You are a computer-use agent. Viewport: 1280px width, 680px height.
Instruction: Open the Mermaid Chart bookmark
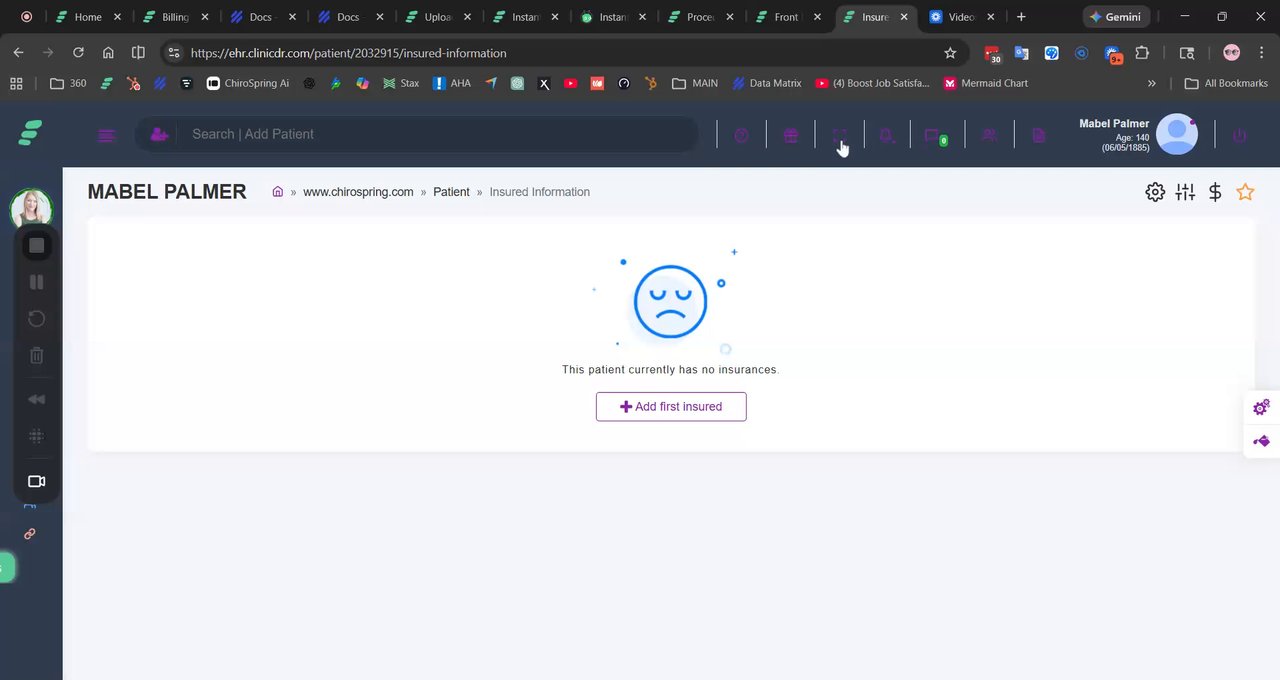[x=986, y=83]
